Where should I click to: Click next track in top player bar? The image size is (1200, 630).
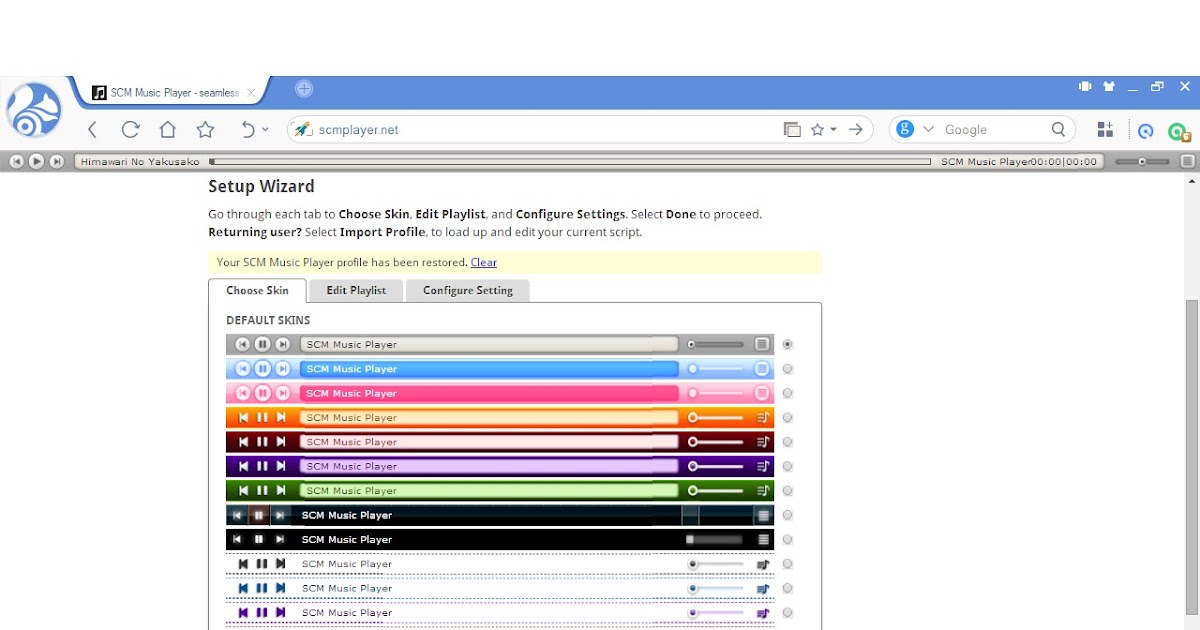point(56,161)
